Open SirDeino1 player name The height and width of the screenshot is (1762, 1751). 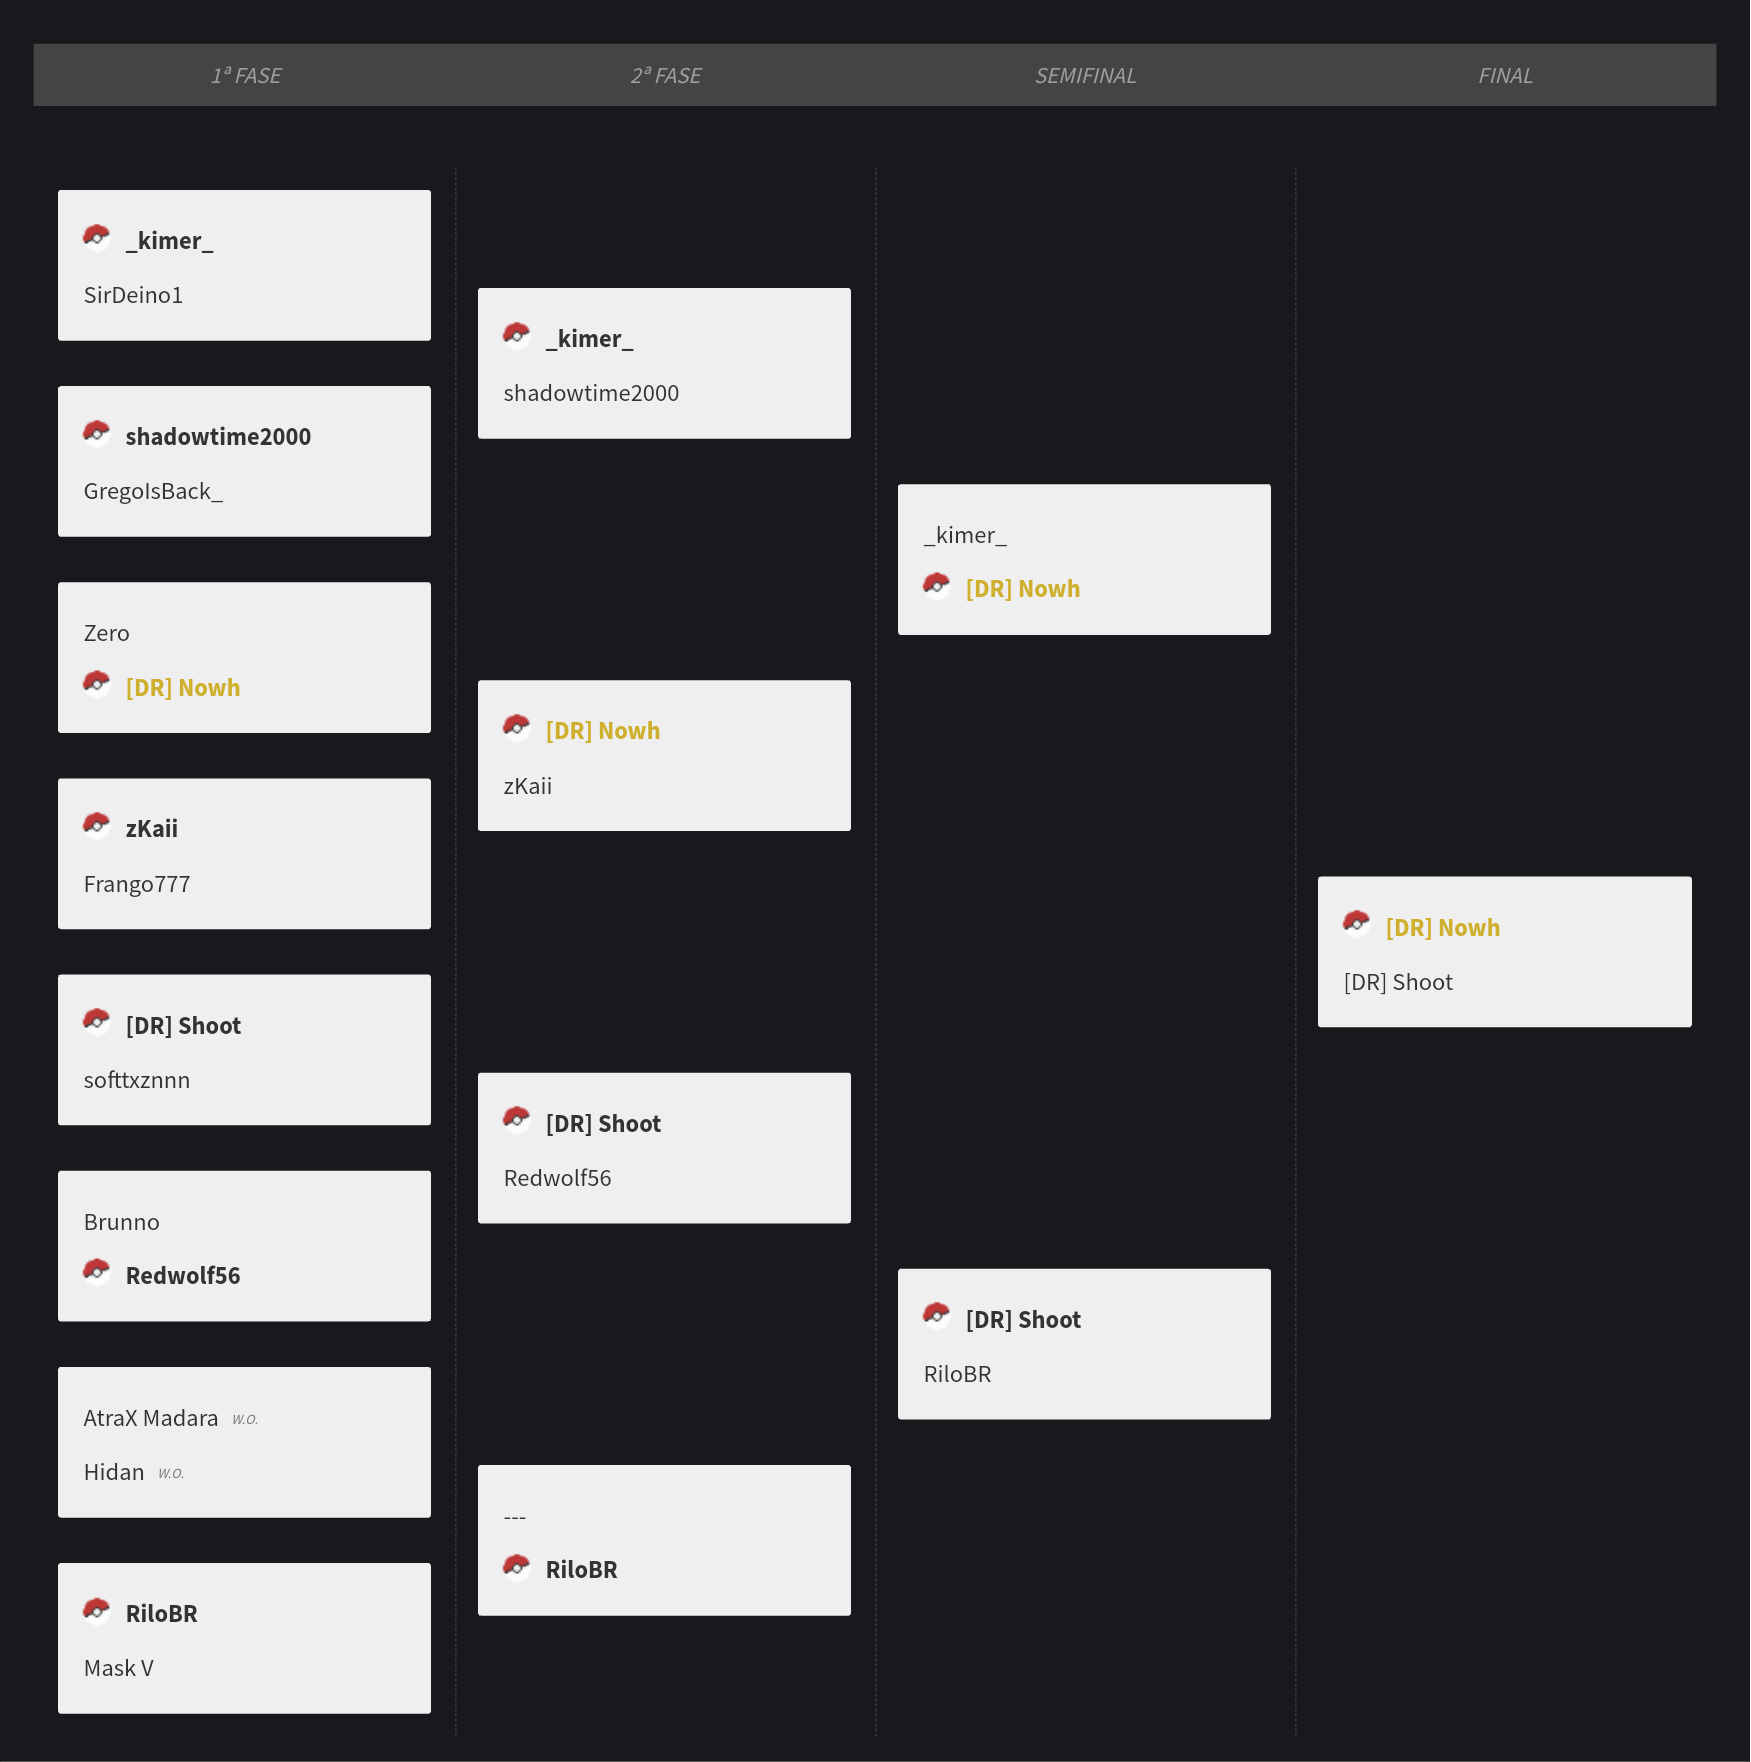tap(133, 295)
